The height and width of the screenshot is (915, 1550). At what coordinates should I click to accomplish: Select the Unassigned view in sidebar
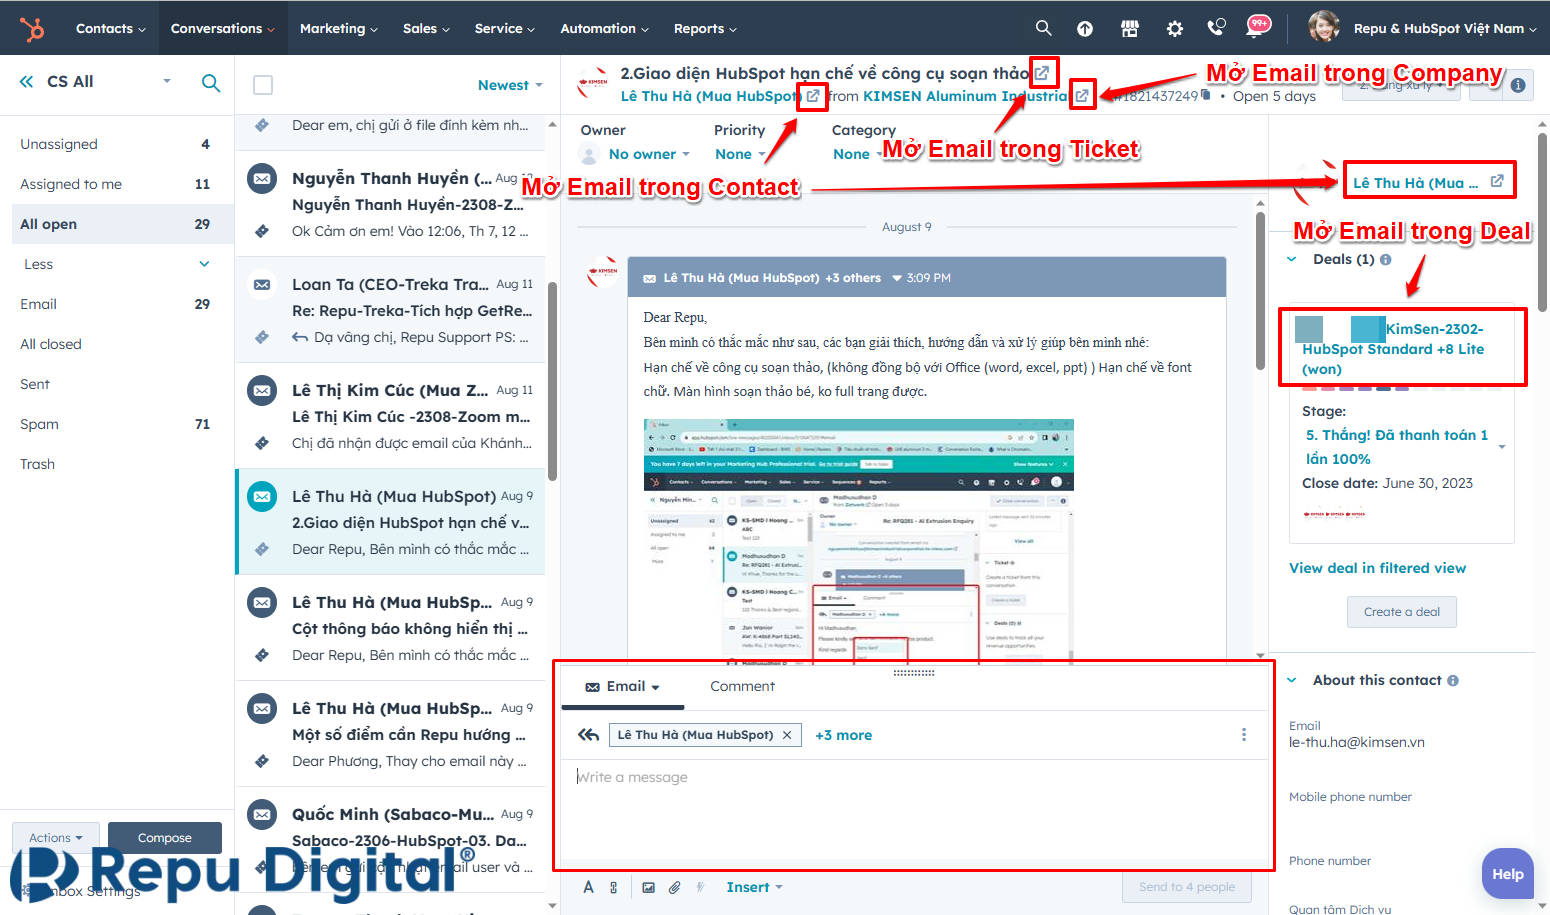117,144
